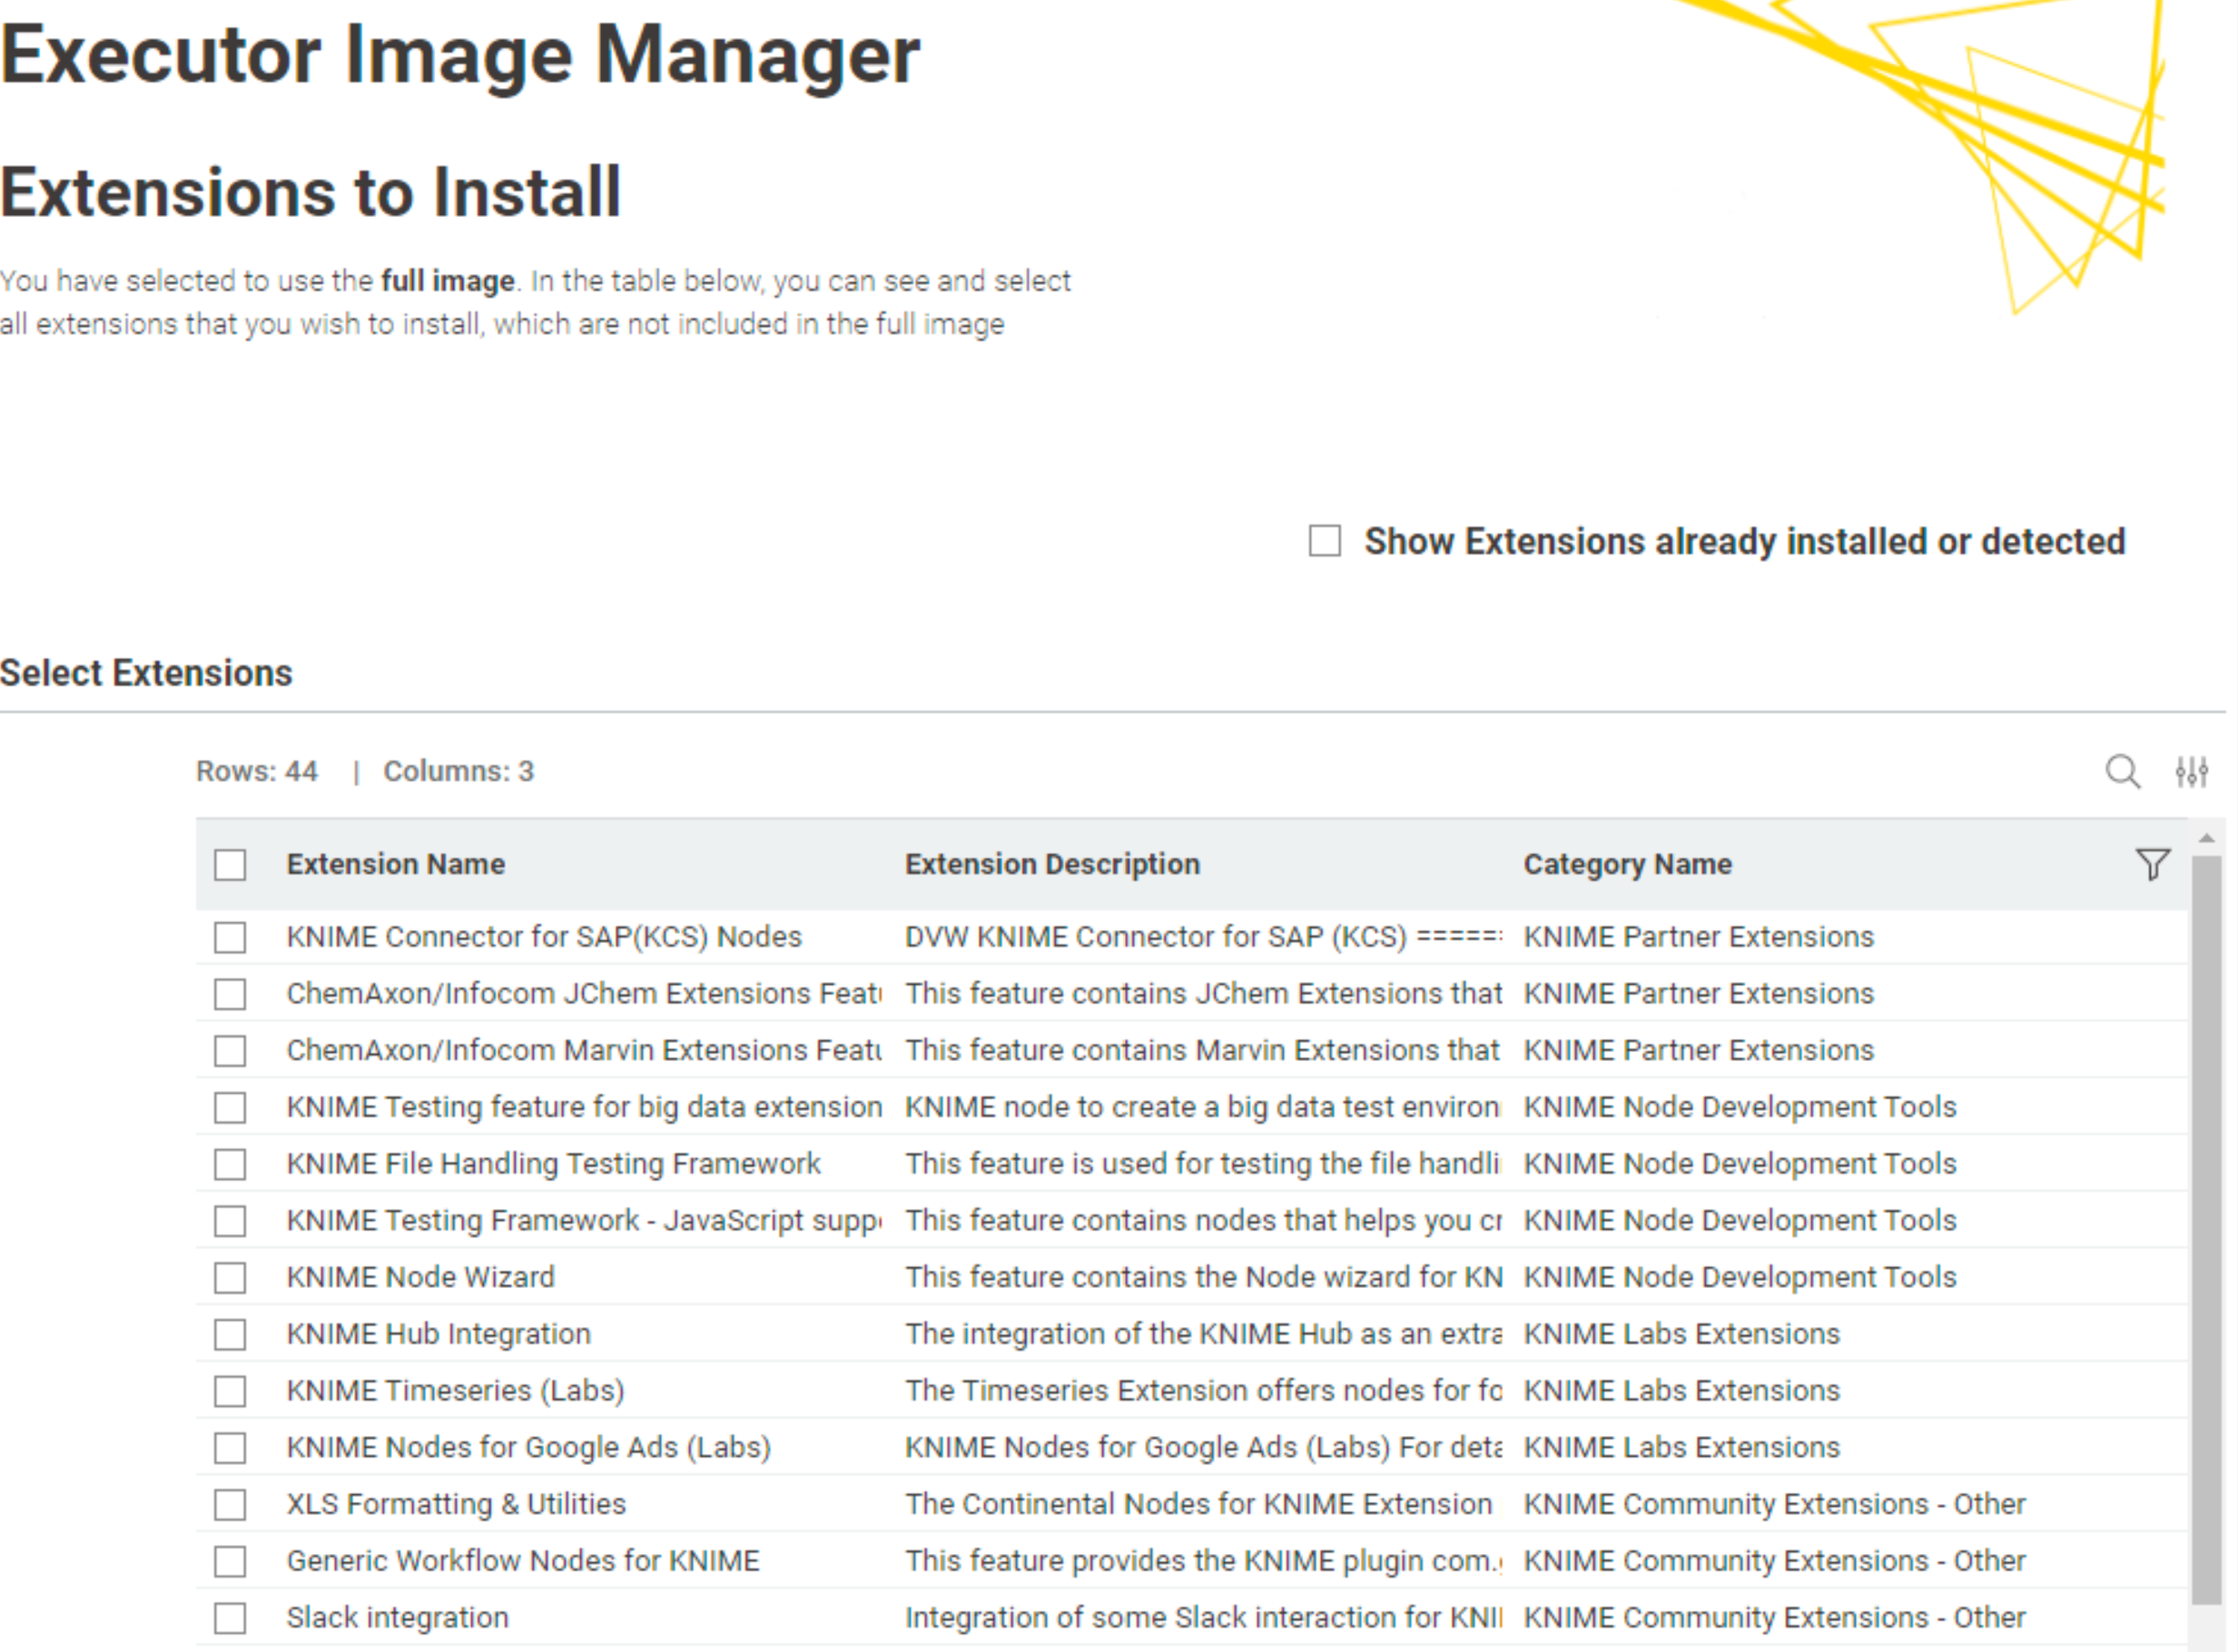Select KNIME Nodes for Google Ads checkbox
Viewport: 2238px width, 1652px height.
coord(230,1448)
